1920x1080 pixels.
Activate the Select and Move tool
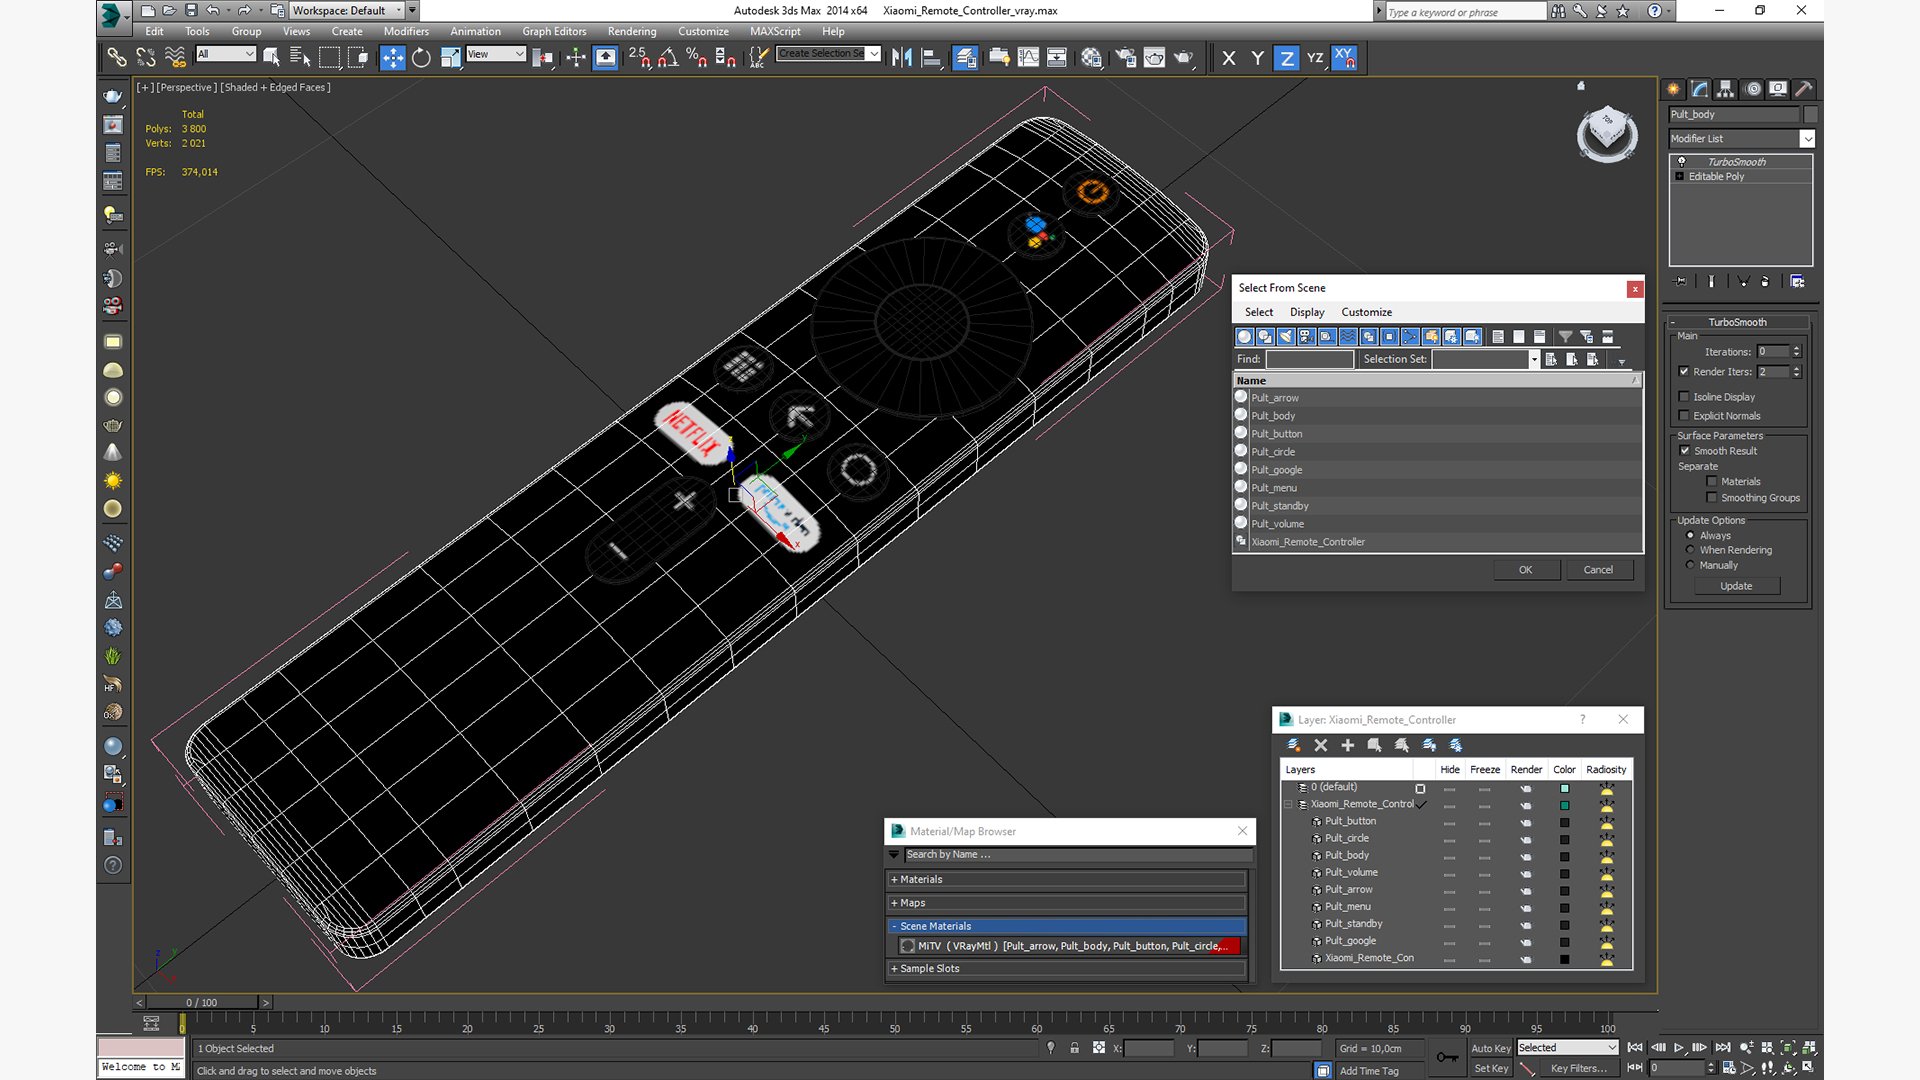[x=392, y=58]
